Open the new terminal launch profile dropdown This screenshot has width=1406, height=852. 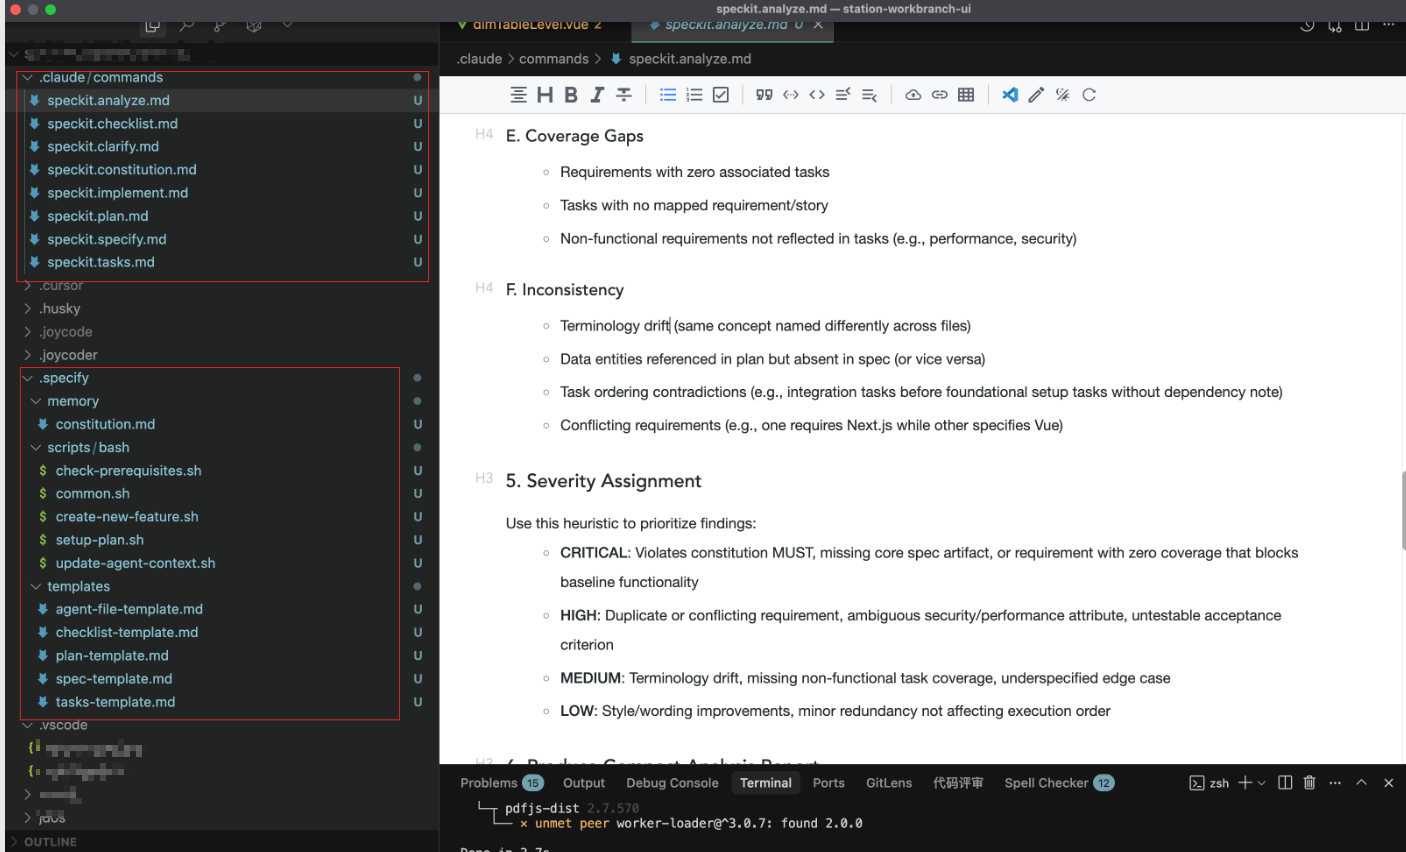(x=1261, y=783)
